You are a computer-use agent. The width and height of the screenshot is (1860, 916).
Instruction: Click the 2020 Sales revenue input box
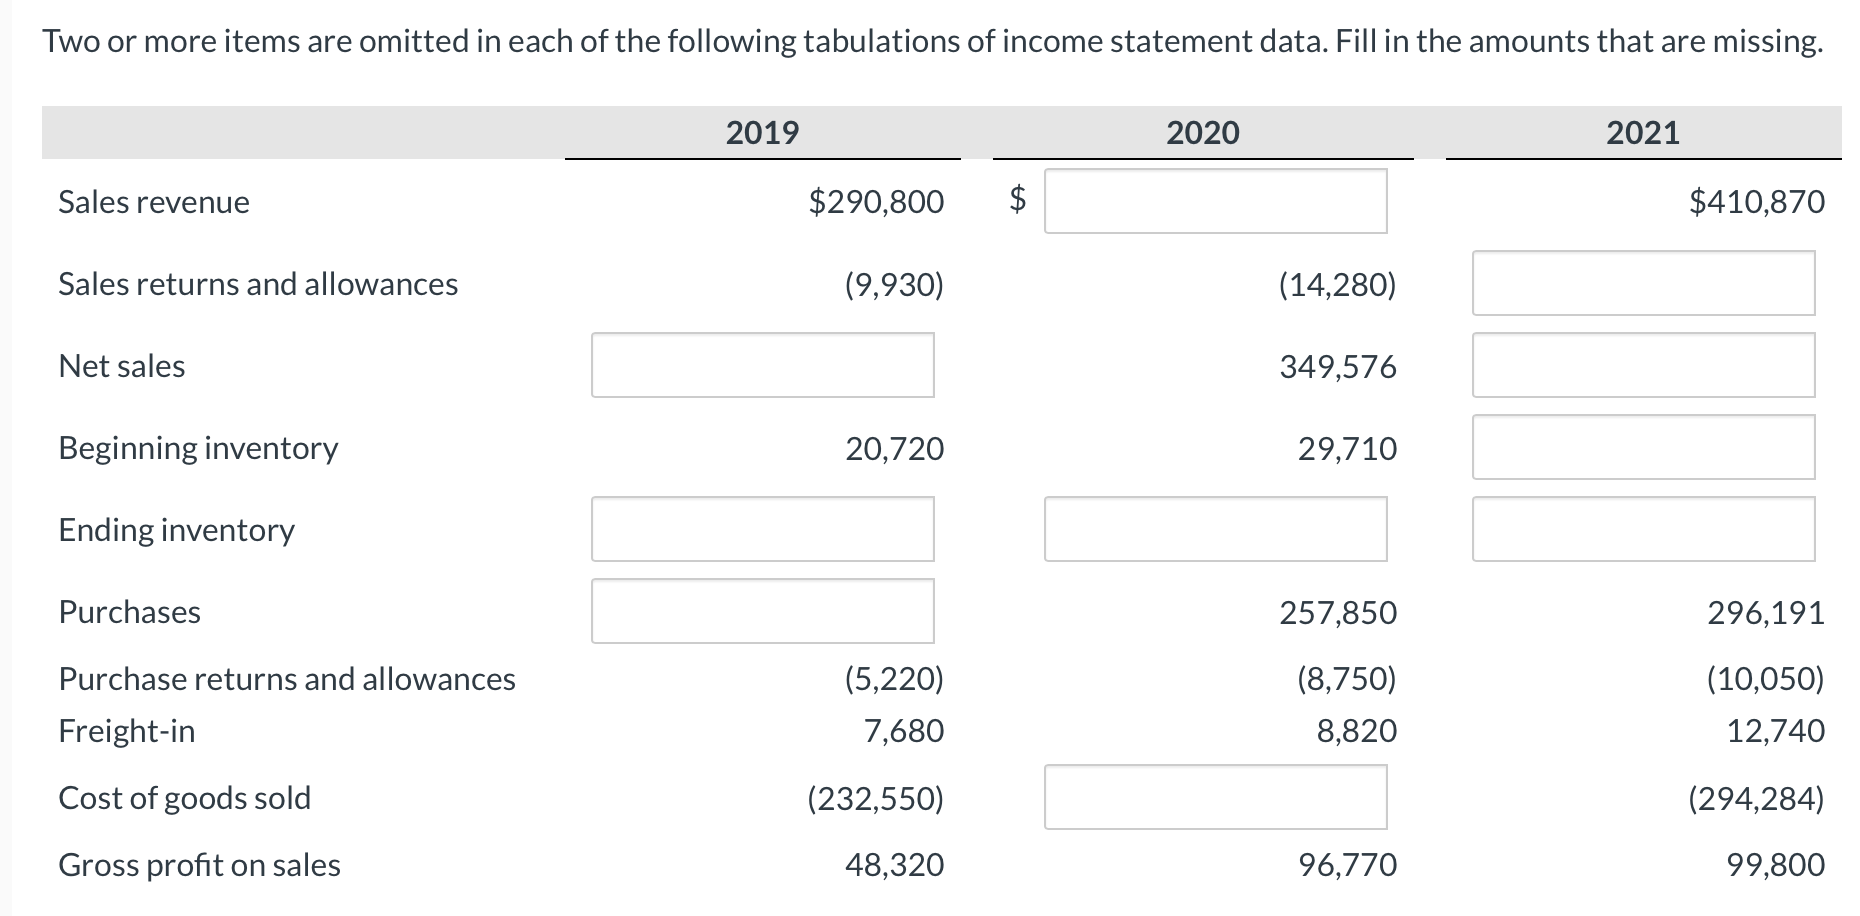click(1215, 201)
